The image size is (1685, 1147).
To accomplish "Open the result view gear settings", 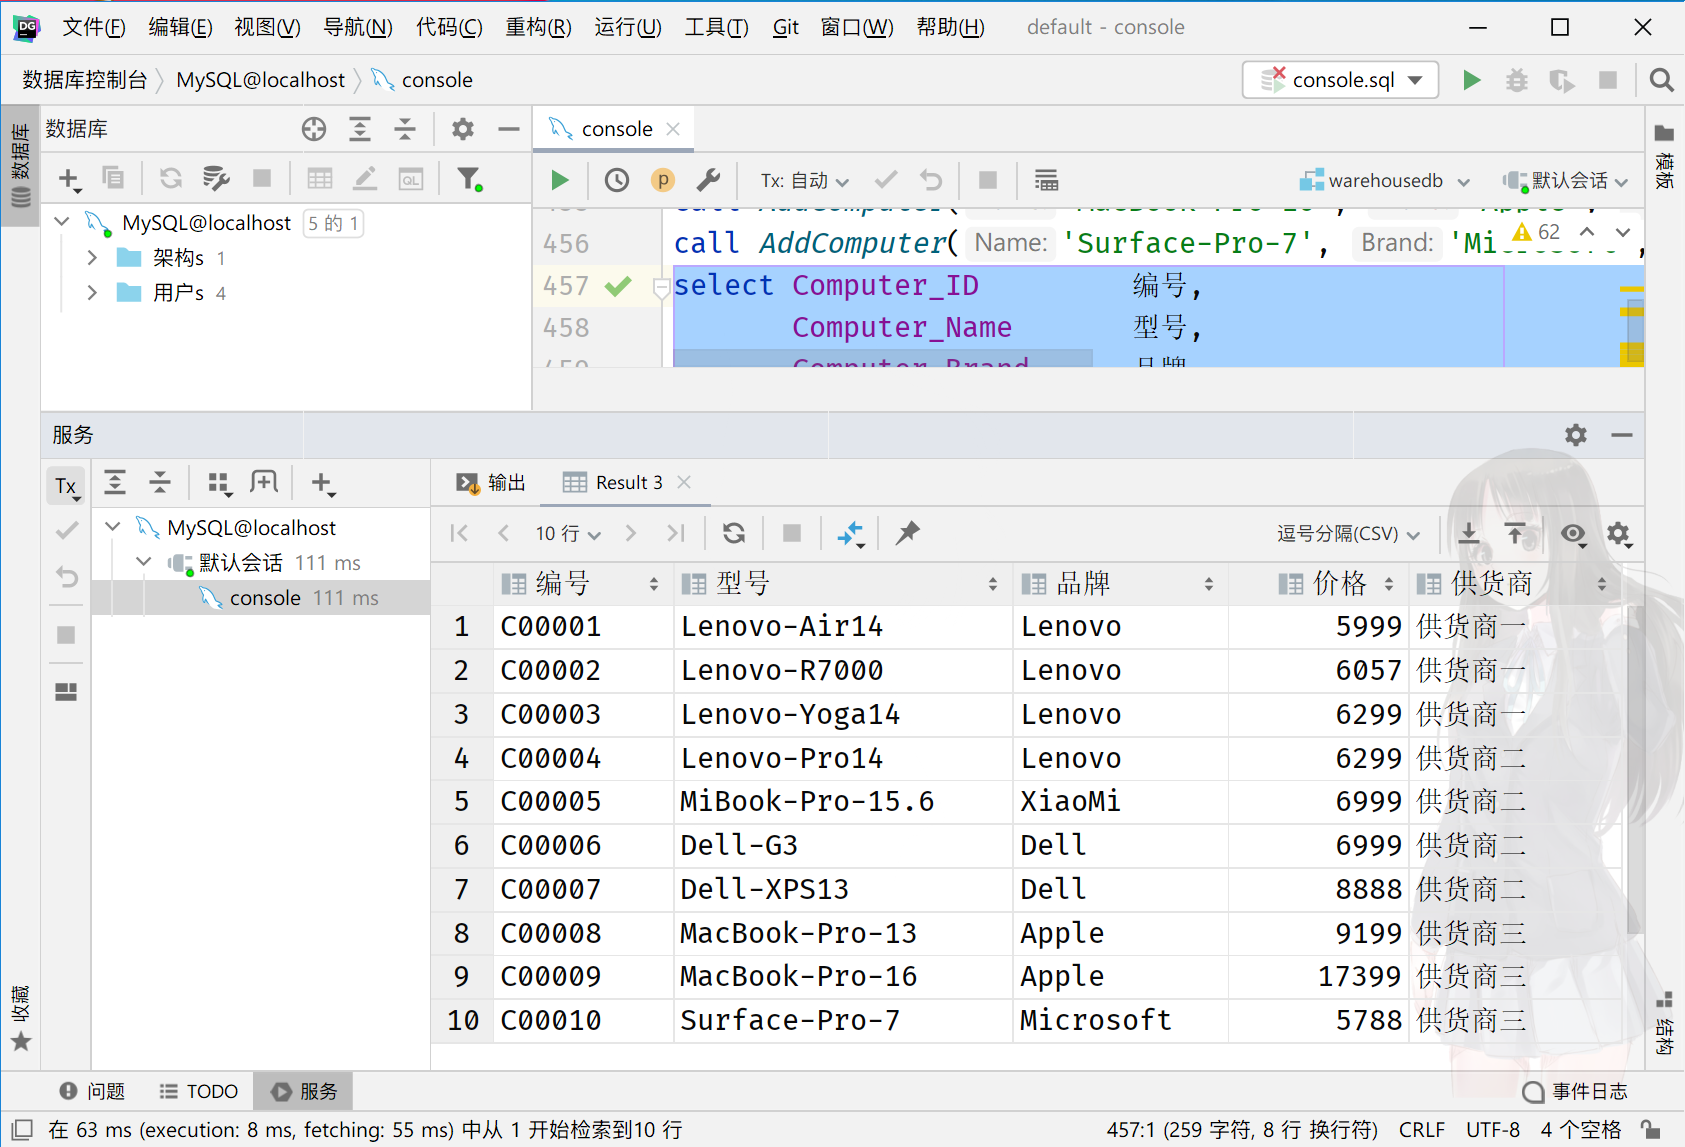I will [1619, 534].
